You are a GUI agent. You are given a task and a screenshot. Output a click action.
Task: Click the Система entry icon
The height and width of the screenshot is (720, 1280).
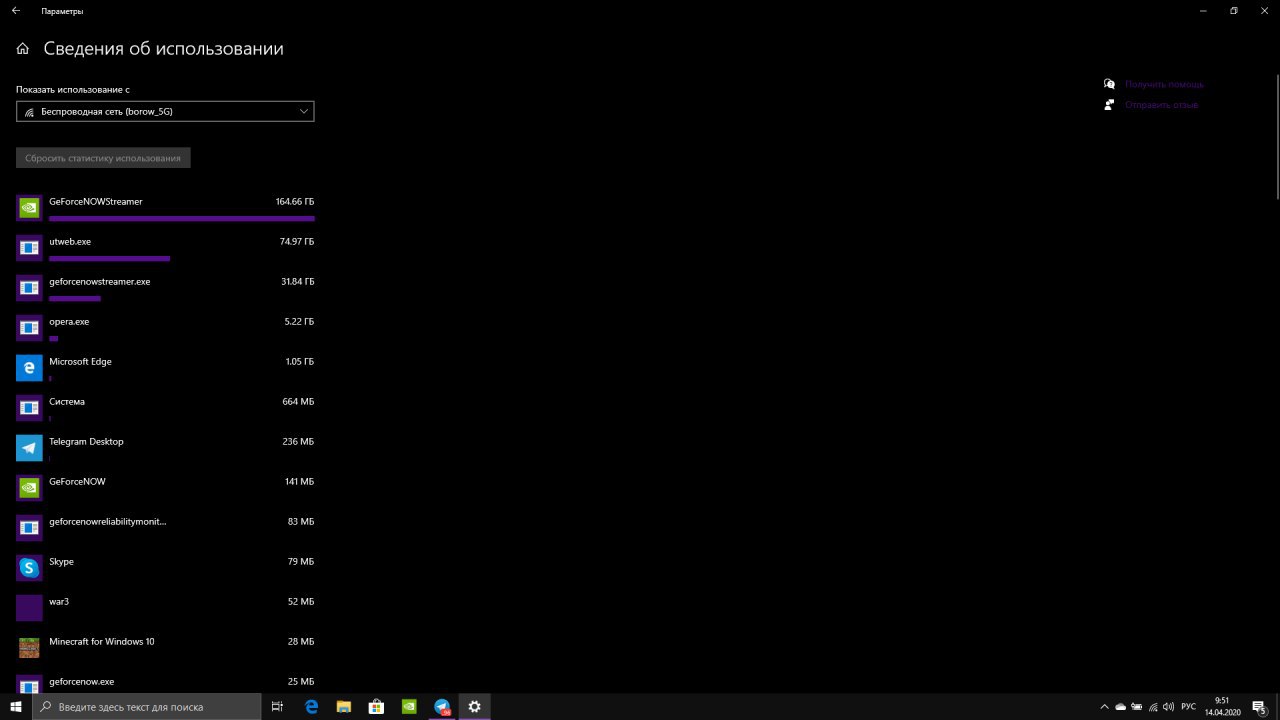(x=29, y=408)
